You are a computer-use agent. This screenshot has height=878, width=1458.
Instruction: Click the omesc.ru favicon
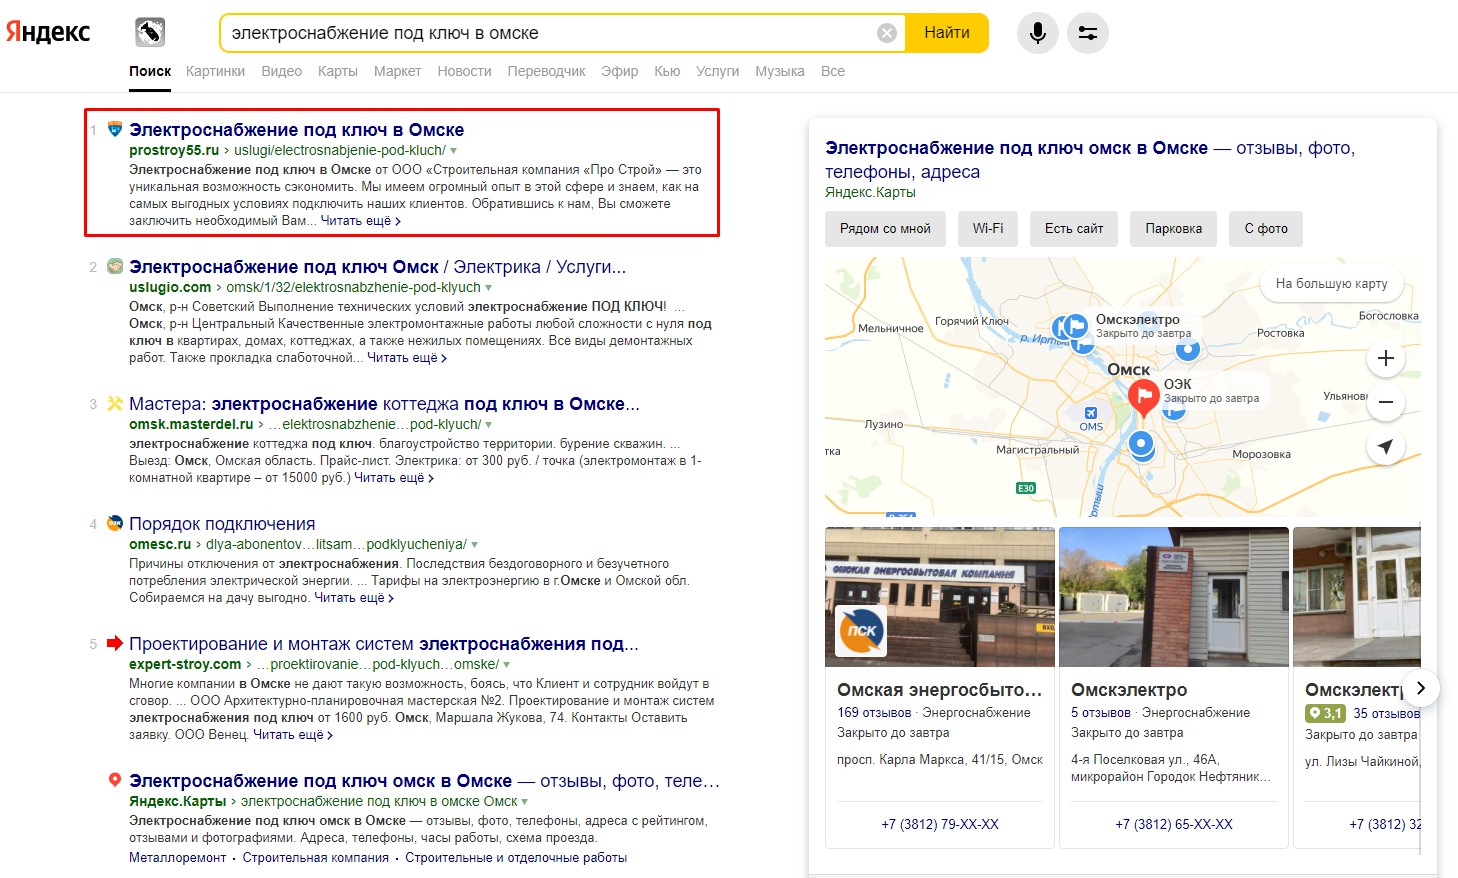point(115,523)
